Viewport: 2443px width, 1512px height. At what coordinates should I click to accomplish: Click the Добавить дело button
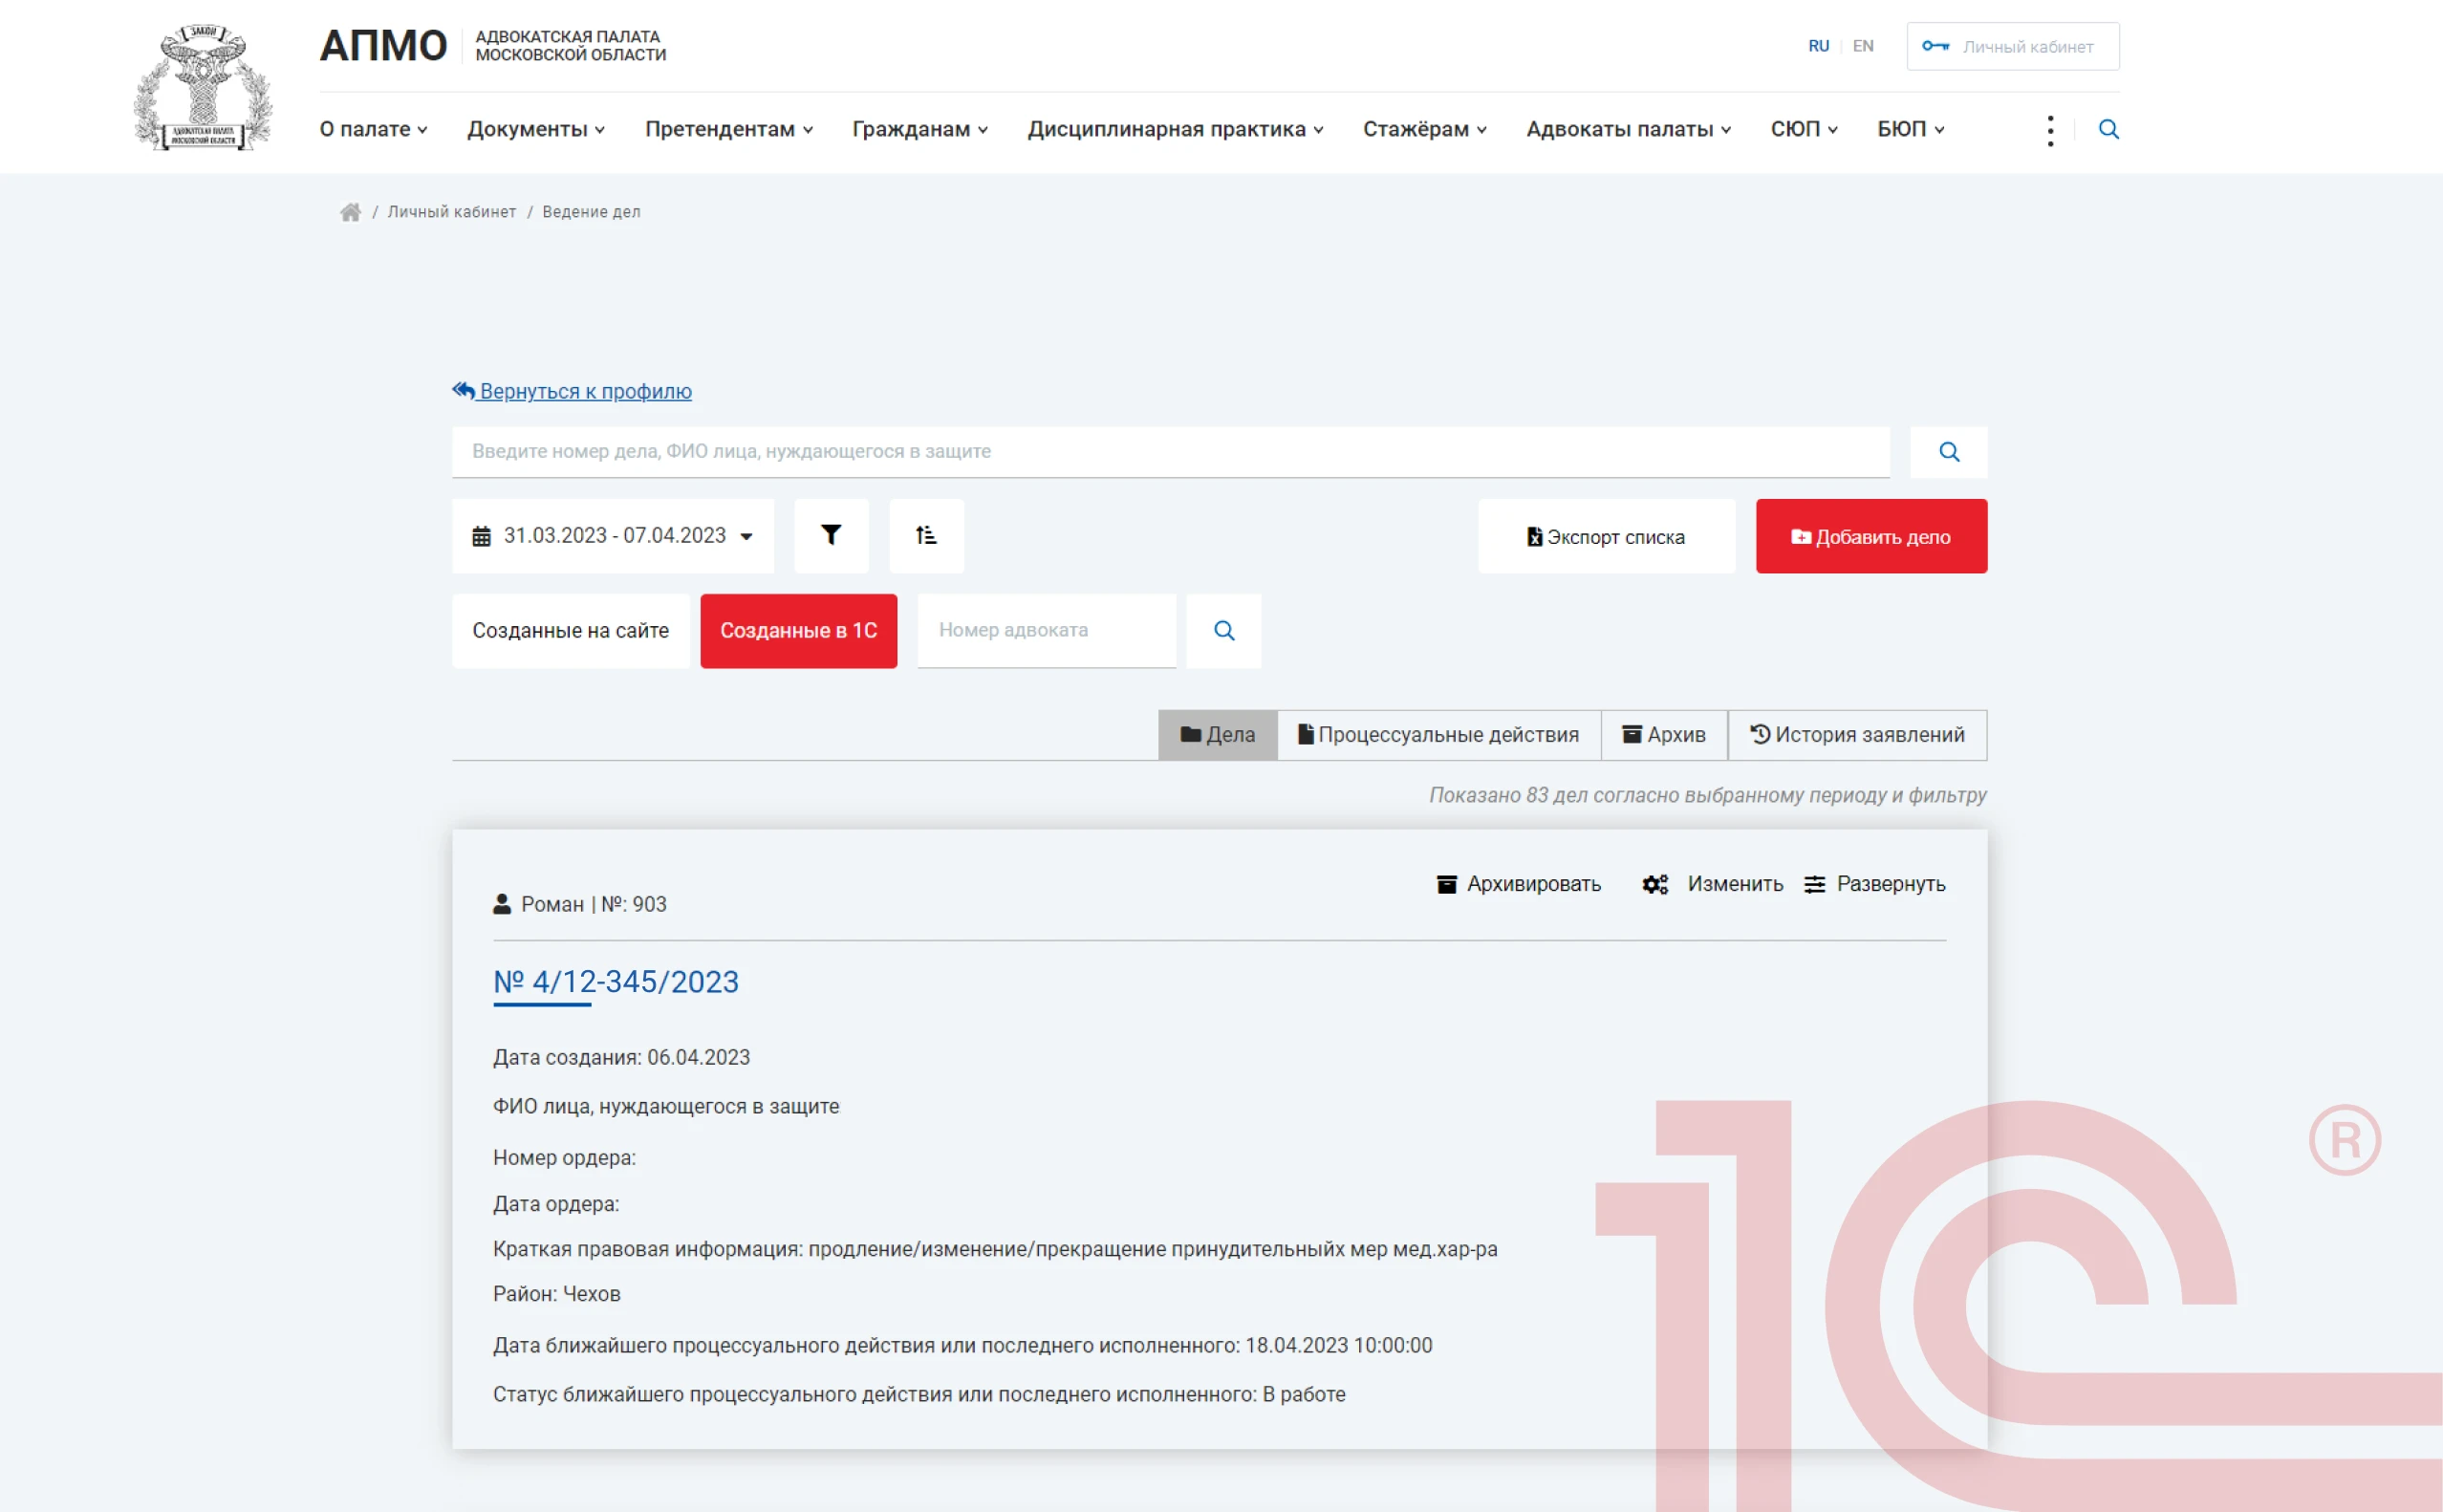tap(1871, 536)
